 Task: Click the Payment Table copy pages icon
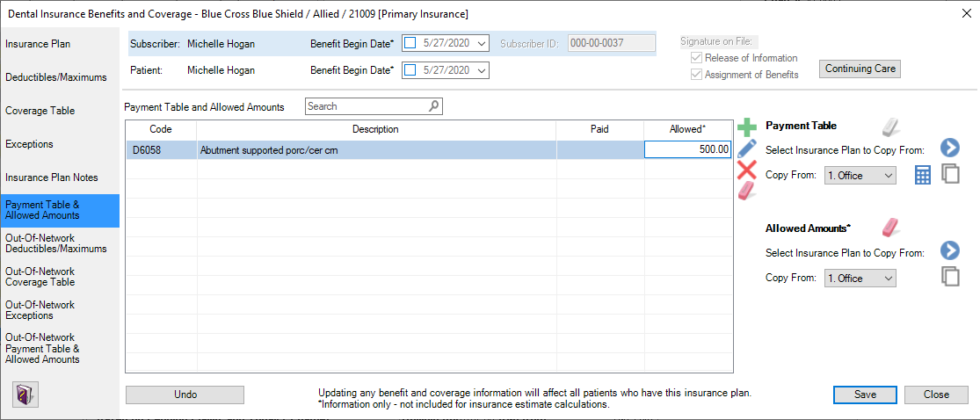coord(950,175)
